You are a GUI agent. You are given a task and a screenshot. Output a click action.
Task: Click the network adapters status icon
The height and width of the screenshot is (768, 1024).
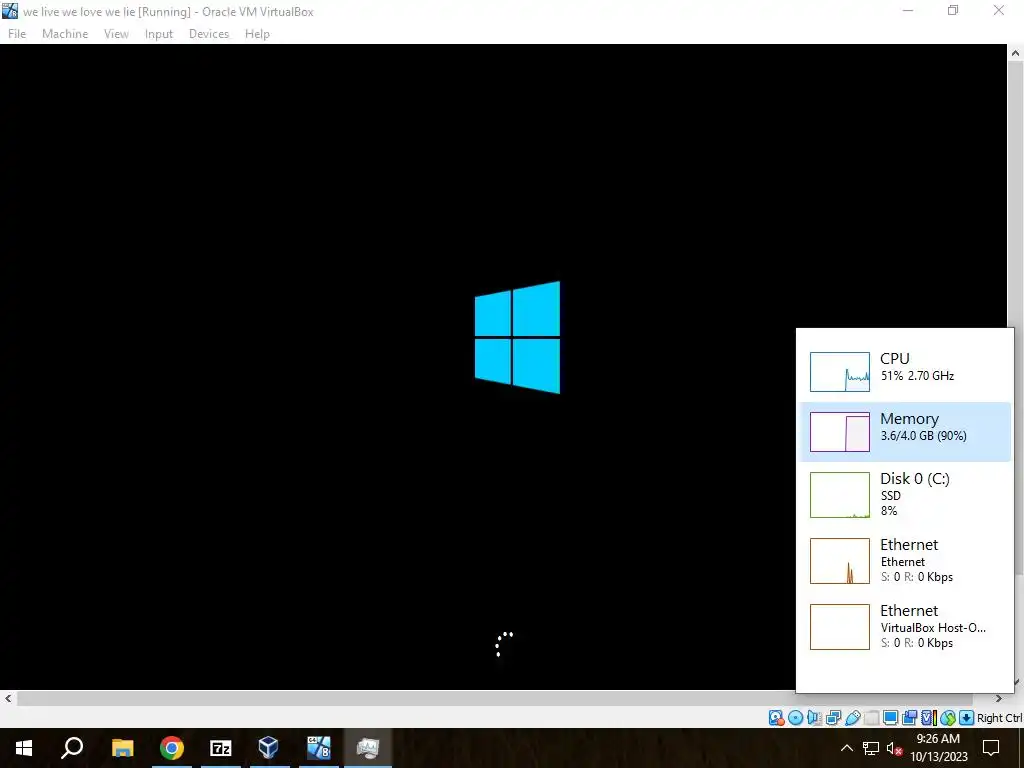point(833,718)
